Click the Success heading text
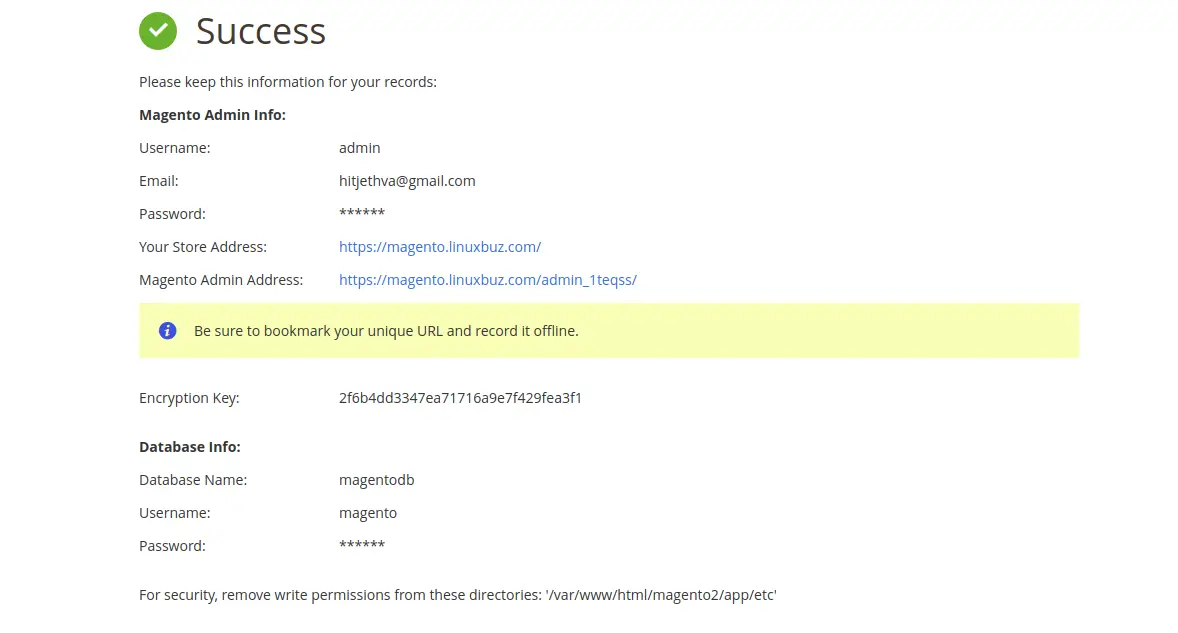The width and height of the screenshot is (1178, 633). [x=261, y=31]
